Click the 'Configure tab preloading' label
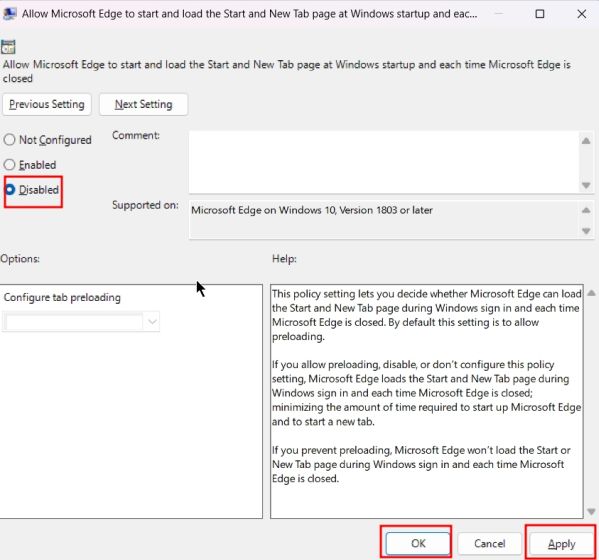 click(62, 297)
